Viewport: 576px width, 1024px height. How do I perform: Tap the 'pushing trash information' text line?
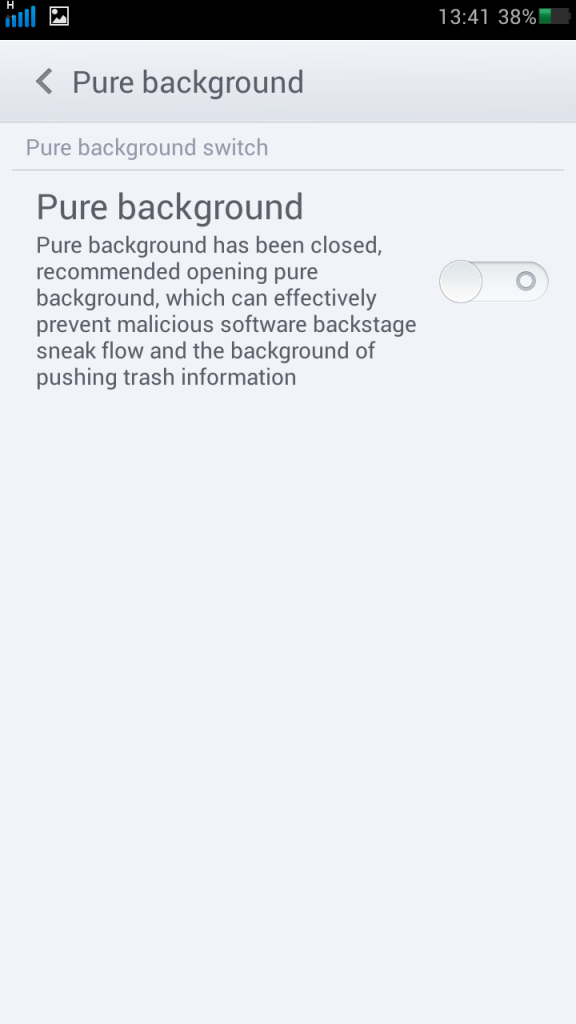pos(167,377)
